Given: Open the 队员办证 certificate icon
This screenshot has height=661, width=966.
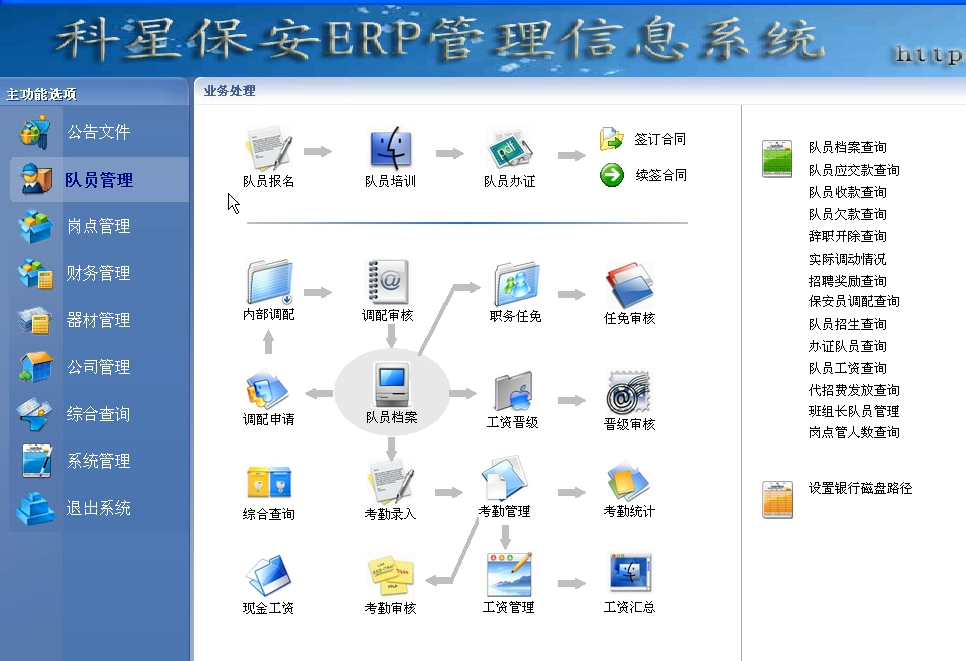Looking at the screenshot, I should (x=509, y=150).
